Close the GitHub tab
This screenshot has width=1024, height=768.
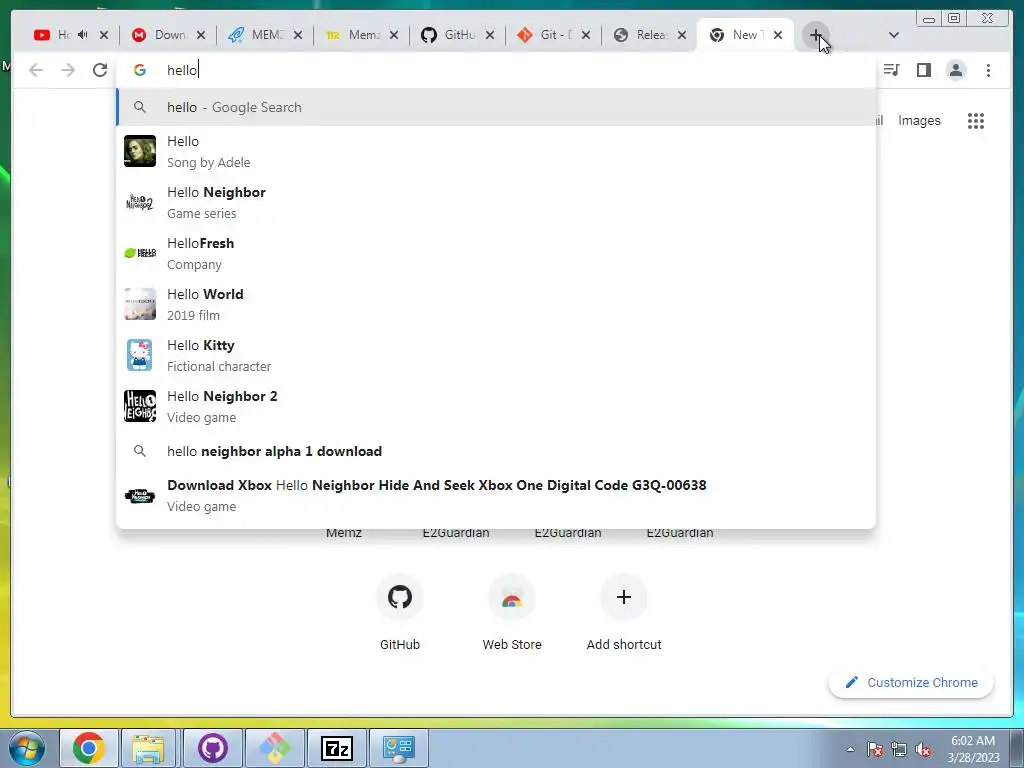click(490, 35)
